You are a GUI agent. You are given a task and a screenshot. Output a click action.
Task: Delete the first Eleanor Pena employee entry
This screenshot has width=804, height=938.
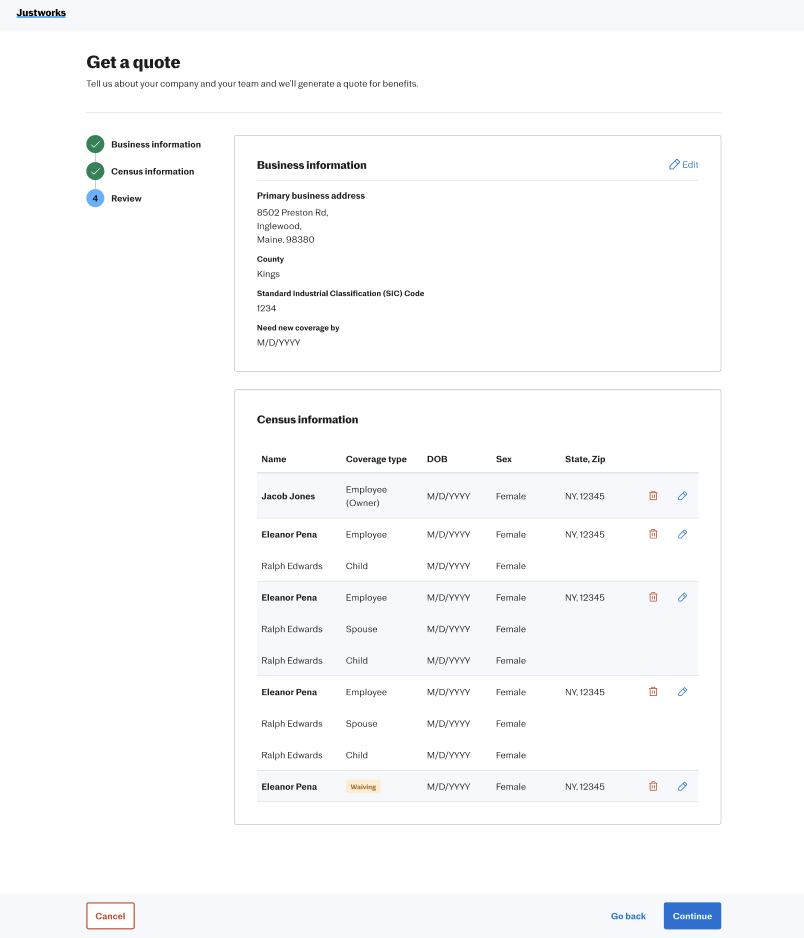653,535
